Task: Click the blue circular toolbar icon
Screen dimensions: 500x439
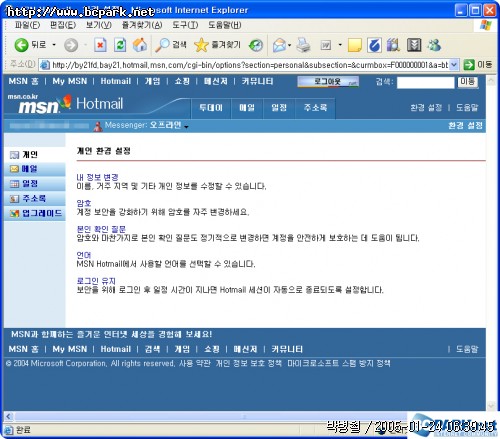Action: coord(374,45)
